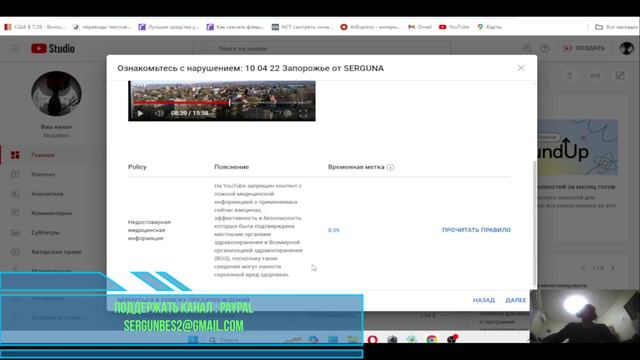
Task: Click the ДАЛЕЕ button
Action: click(516, 300)
